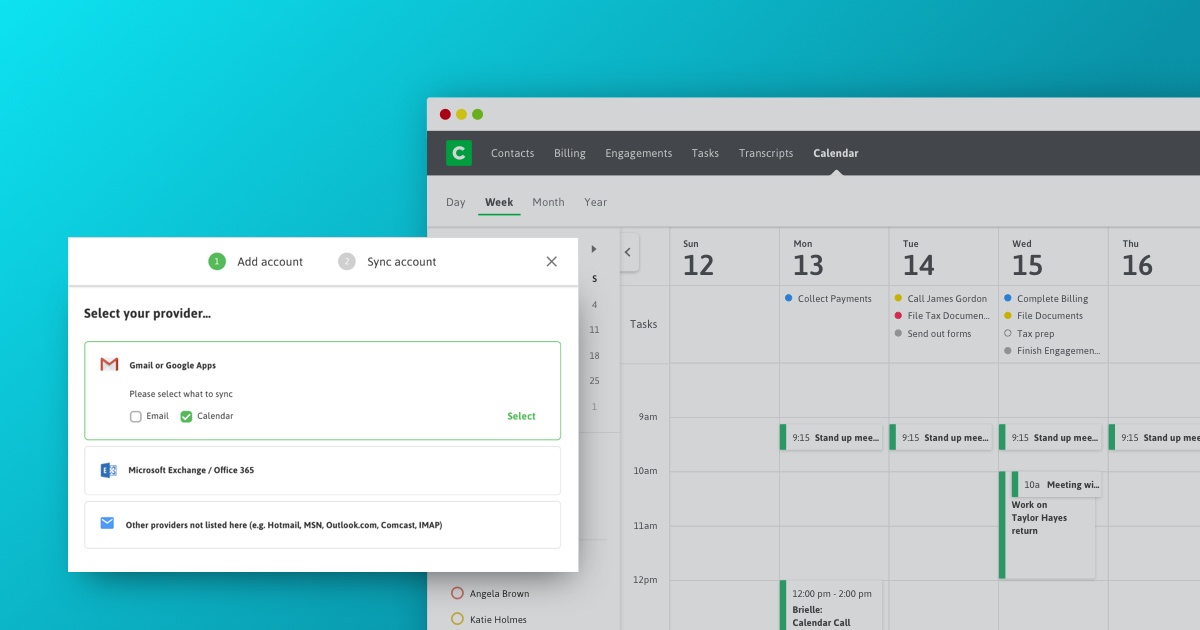
Task: Uncheck the Calendar sync checkbox
Action: [186, 417]
